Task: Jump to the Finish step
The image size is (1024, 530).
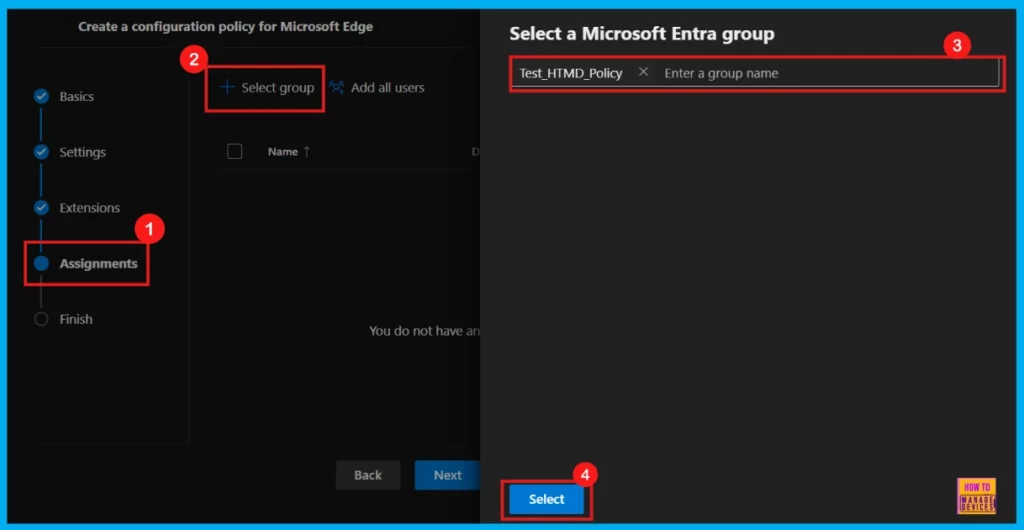Action: coord(76,319)
